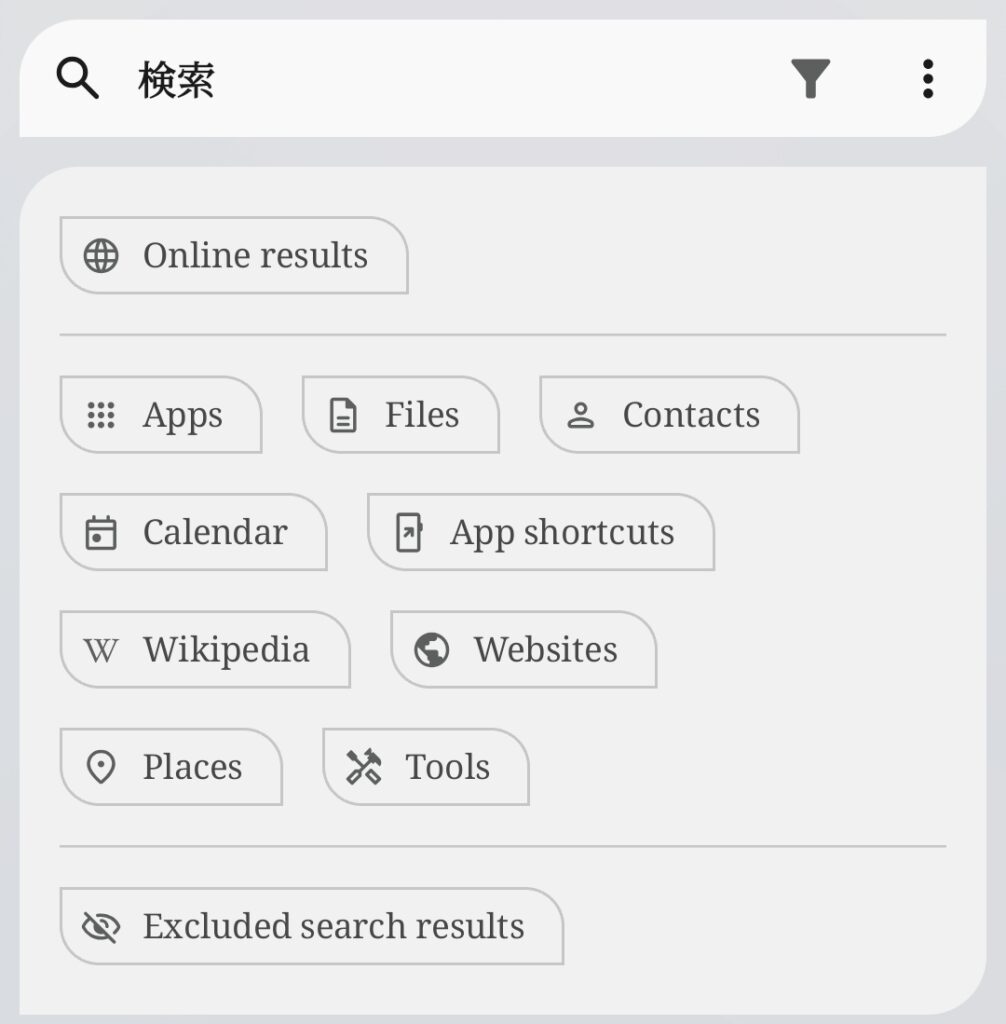Click the map pin icon on Places
This screenshot has height=1024, width=1006.
[101, 768]
